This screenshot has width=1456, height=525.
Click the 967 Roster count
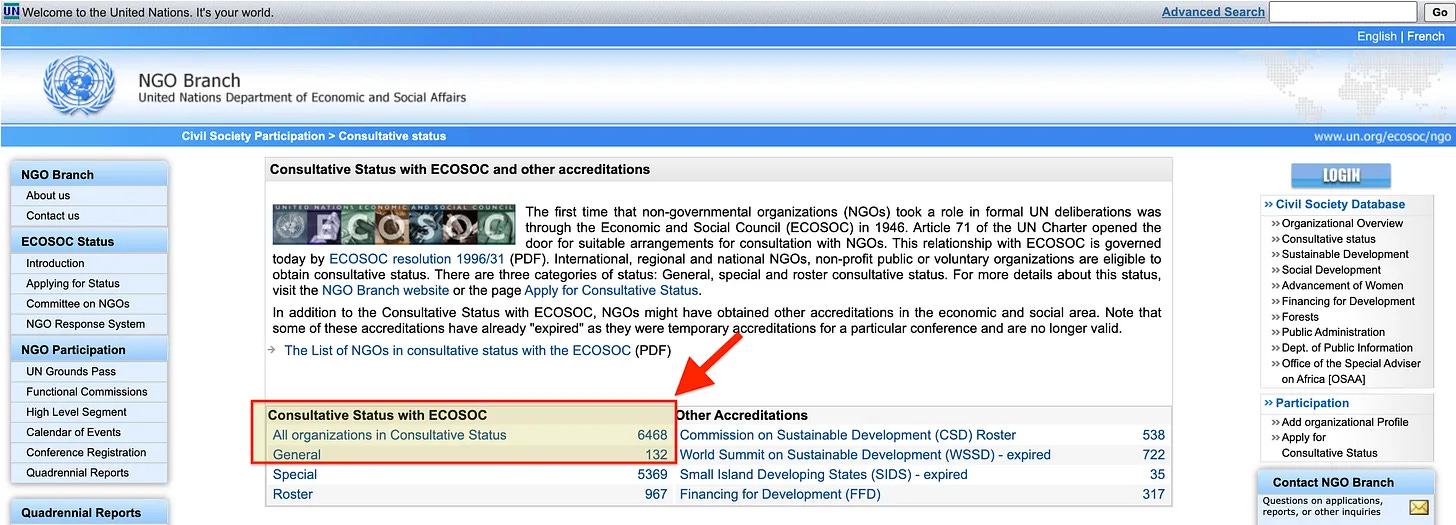656,494
